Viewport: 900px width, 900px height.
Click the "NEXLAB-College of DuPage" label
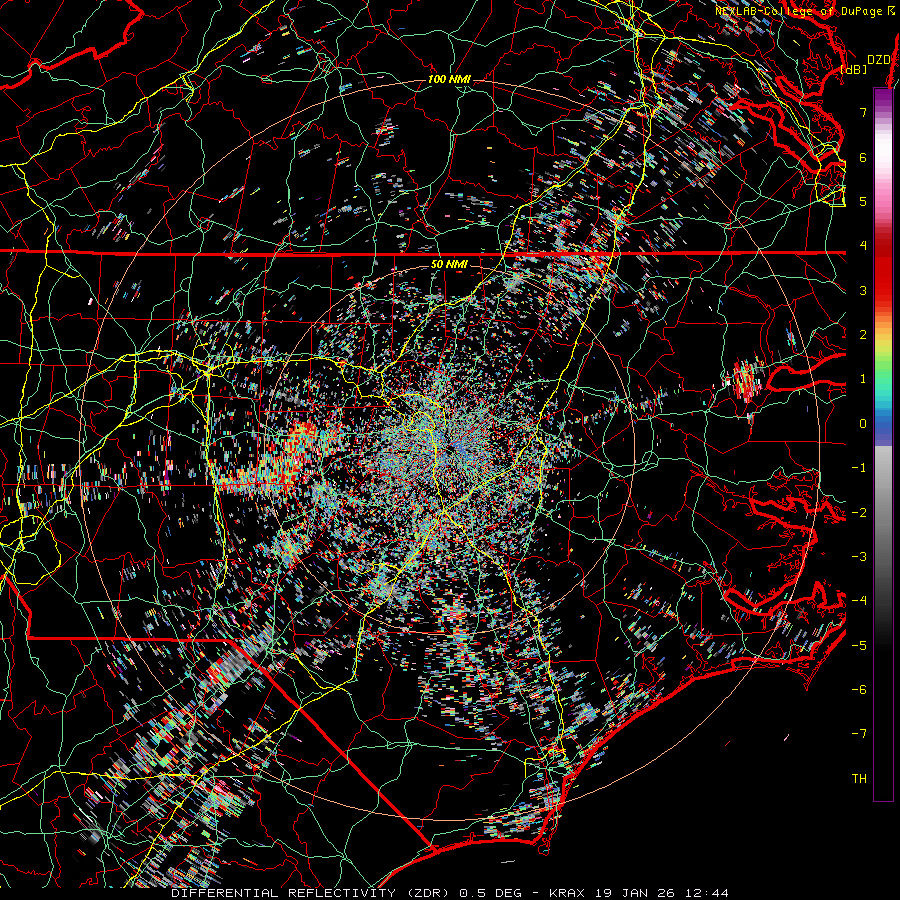[799, 11]
